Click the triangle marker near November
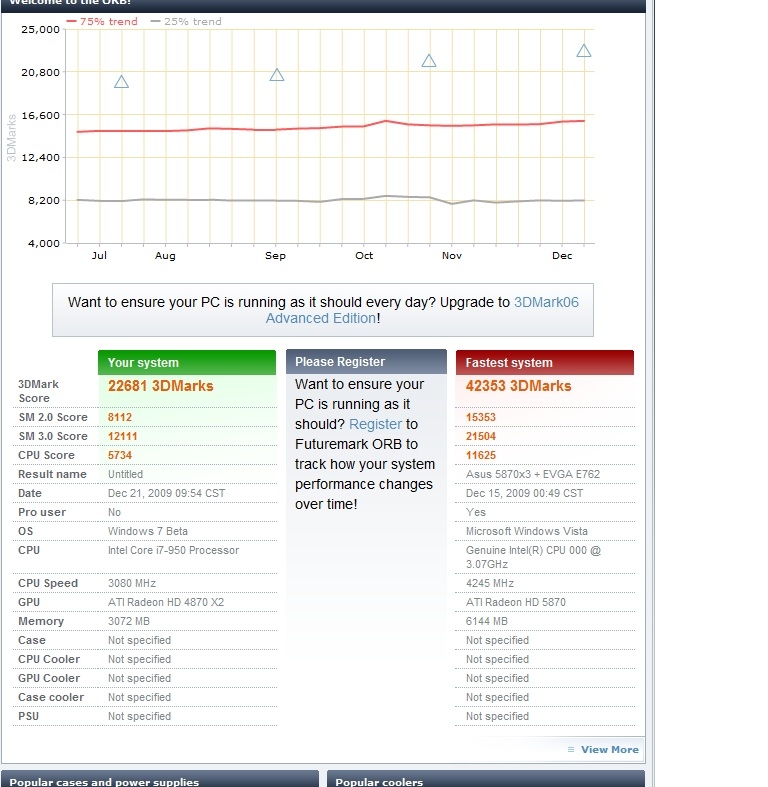 429,61
